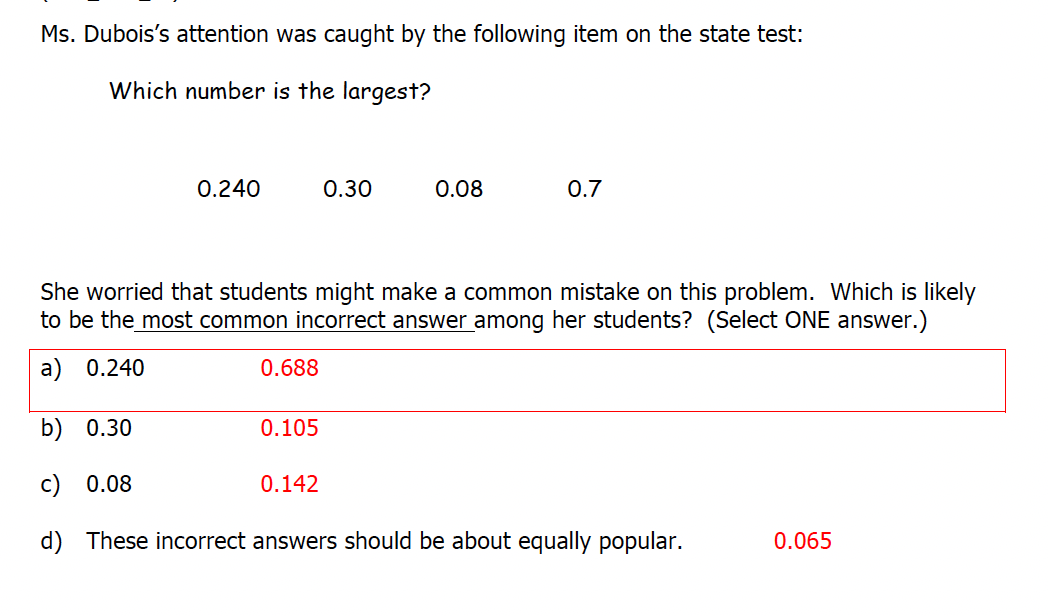Click the underlined 'most common incorrect answer' text
Screen dimensions: 1048x616
(x=303, y=321)
